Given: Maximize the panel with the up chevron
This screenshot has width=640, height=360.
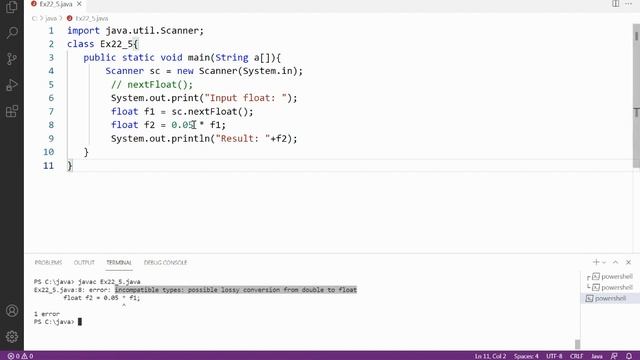Looking at the screenshot, I should [616, 262].
